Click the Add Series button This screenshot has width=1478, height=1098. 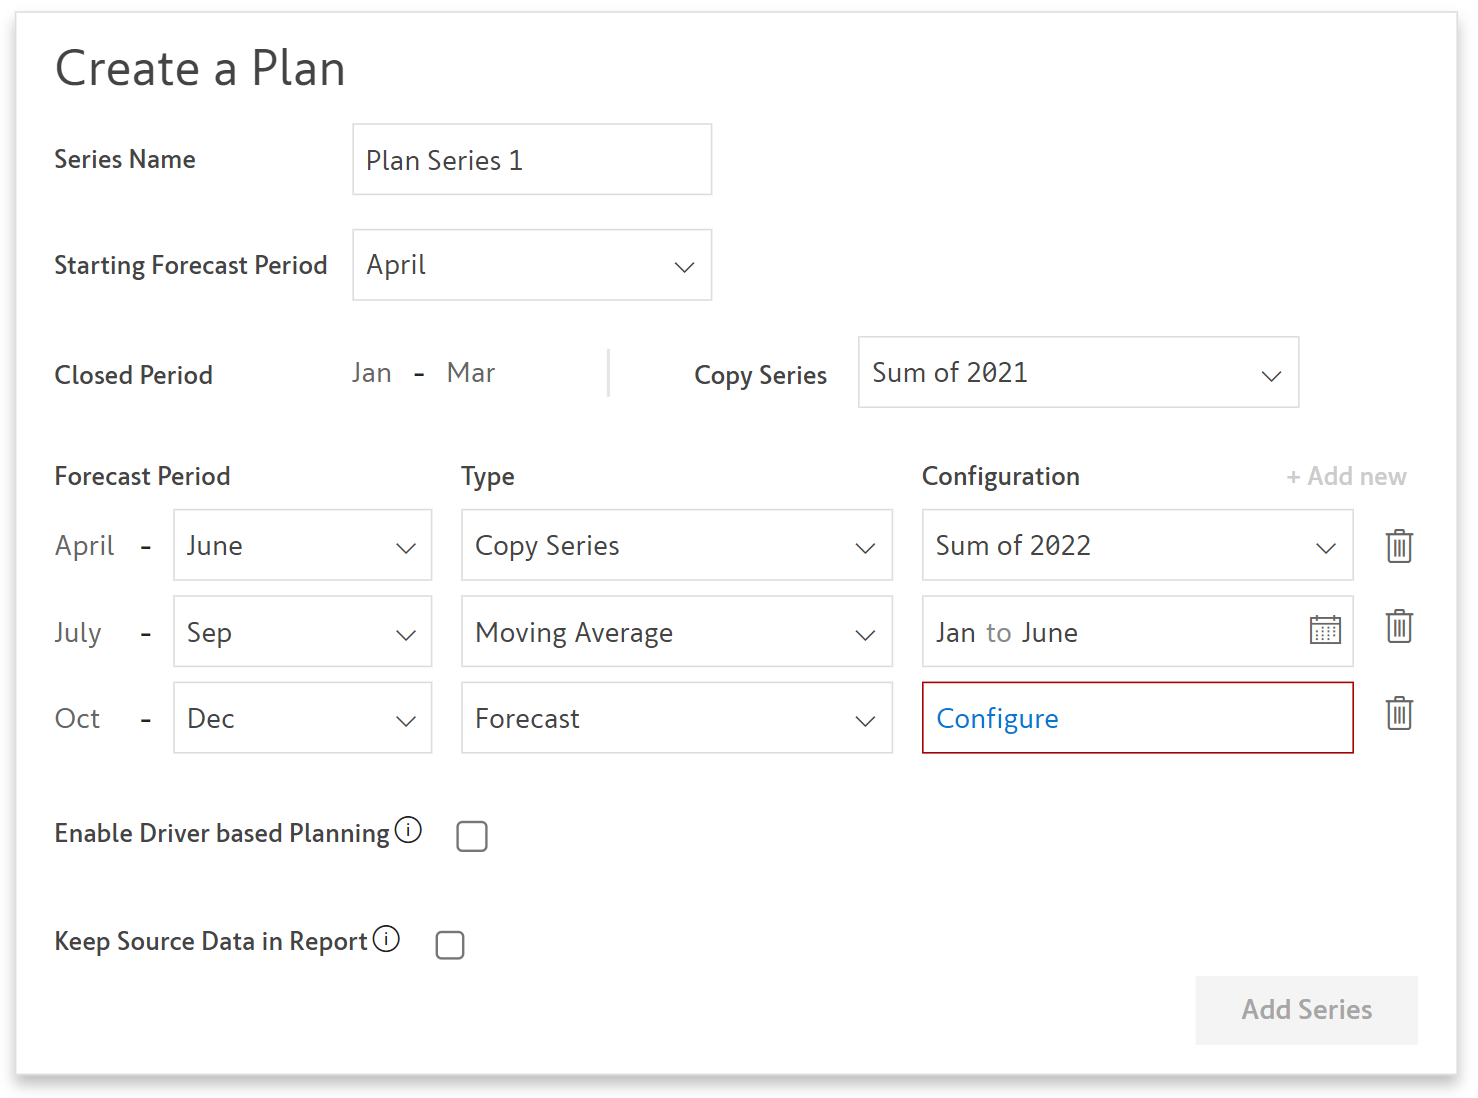pyautogui.click(x=1305, y=1010)
